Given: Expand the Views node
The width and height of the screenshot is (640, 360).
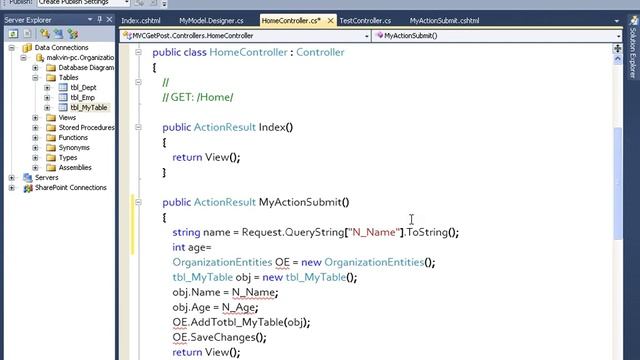Looking at the screenshot, I should coord(36,118).
